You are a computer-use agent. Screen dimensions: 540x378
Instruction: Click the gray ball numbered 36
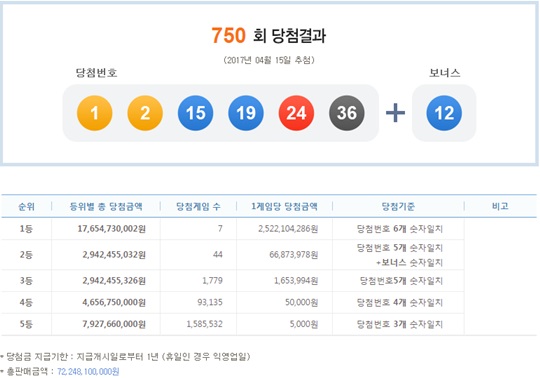(347, 113)
